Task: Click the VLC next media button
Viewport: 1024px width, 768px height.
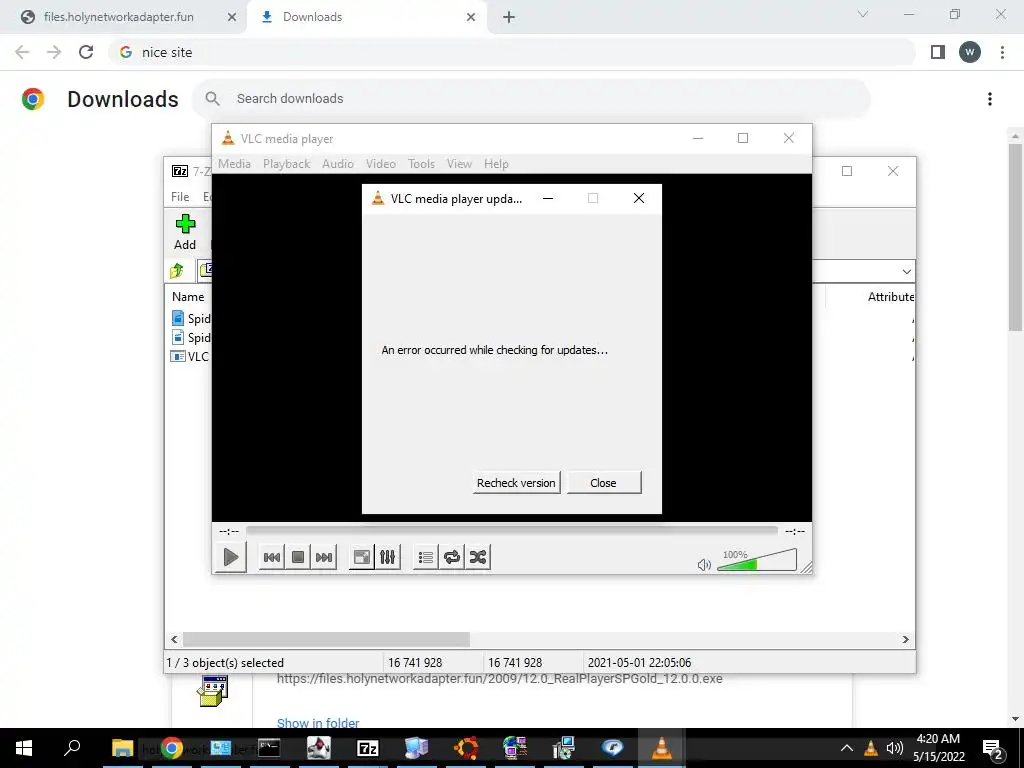Action: coord(324,557)
